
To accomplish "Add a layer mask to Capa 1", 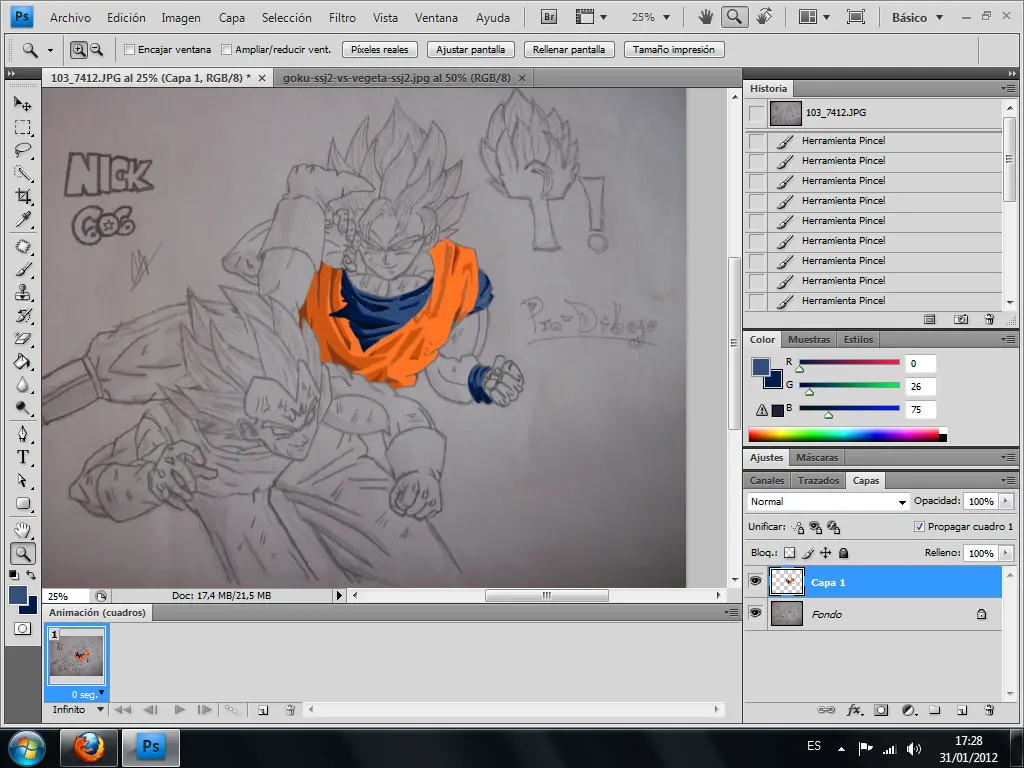I will 881,710.
